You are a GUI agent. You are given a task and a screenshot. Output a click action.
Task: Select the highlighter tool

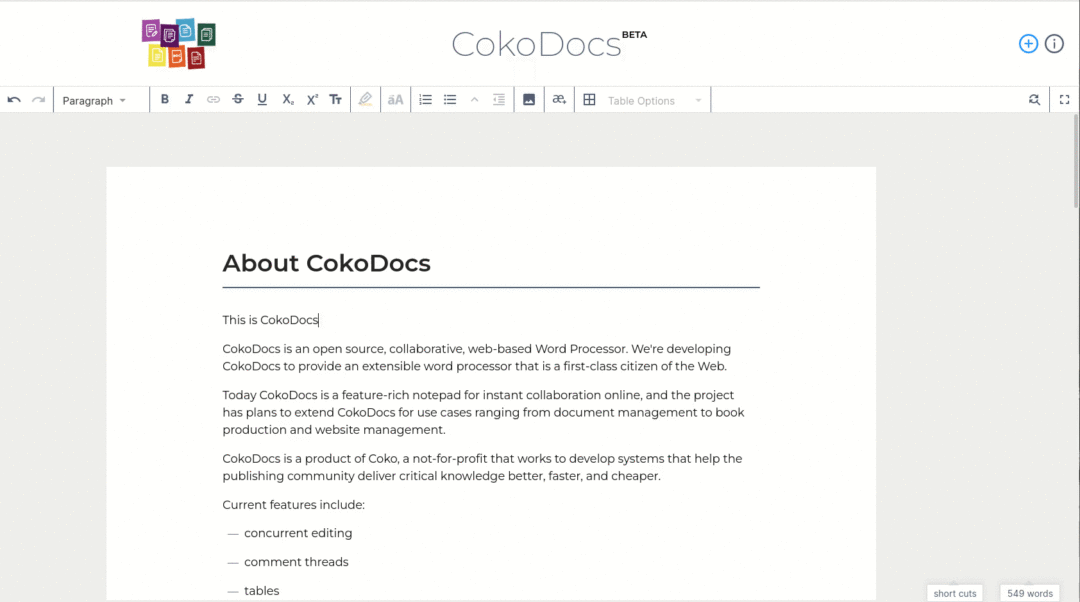coord(365,99)
